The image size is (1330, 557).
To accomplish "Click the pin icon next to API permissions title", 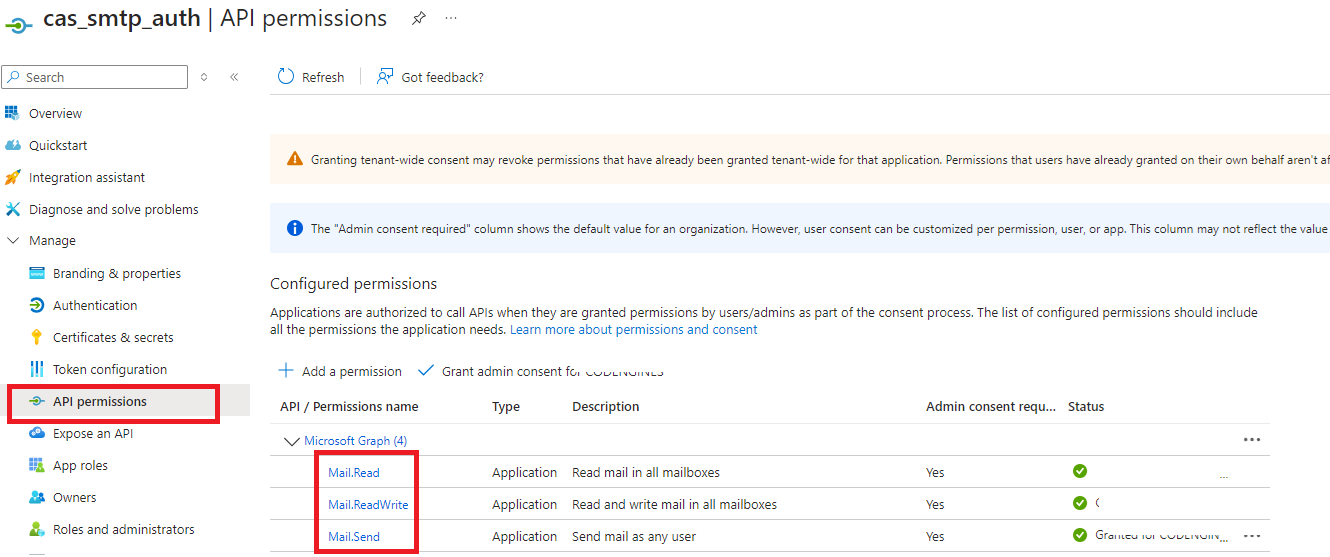I will (419, 19).
